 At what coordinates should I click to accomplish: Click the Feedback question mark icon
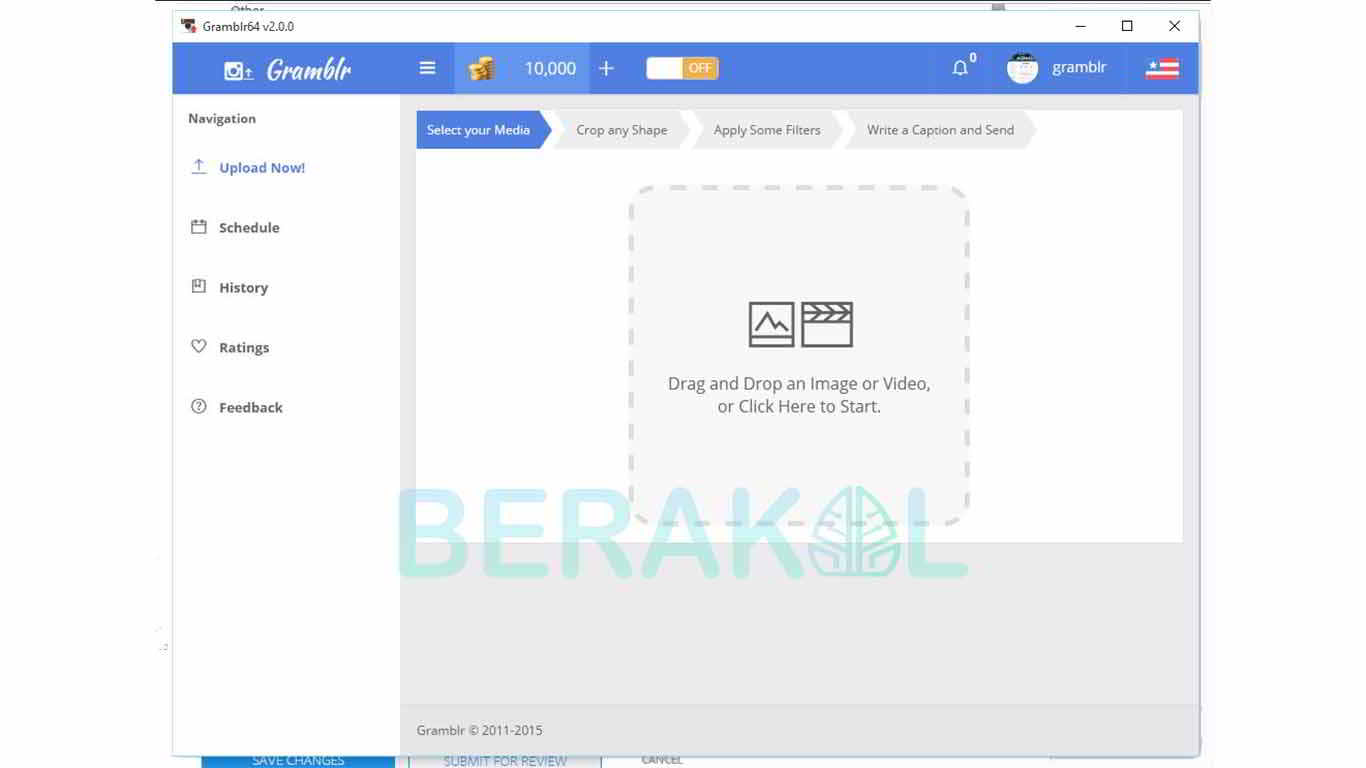pyautogui.click(x=199, y=407)
